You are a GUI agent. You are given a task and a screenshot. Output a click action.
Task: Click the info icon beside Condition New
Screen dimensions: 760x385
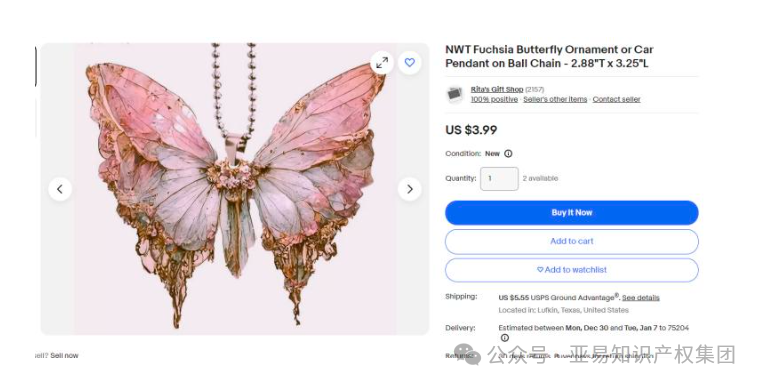coord(508,154)
